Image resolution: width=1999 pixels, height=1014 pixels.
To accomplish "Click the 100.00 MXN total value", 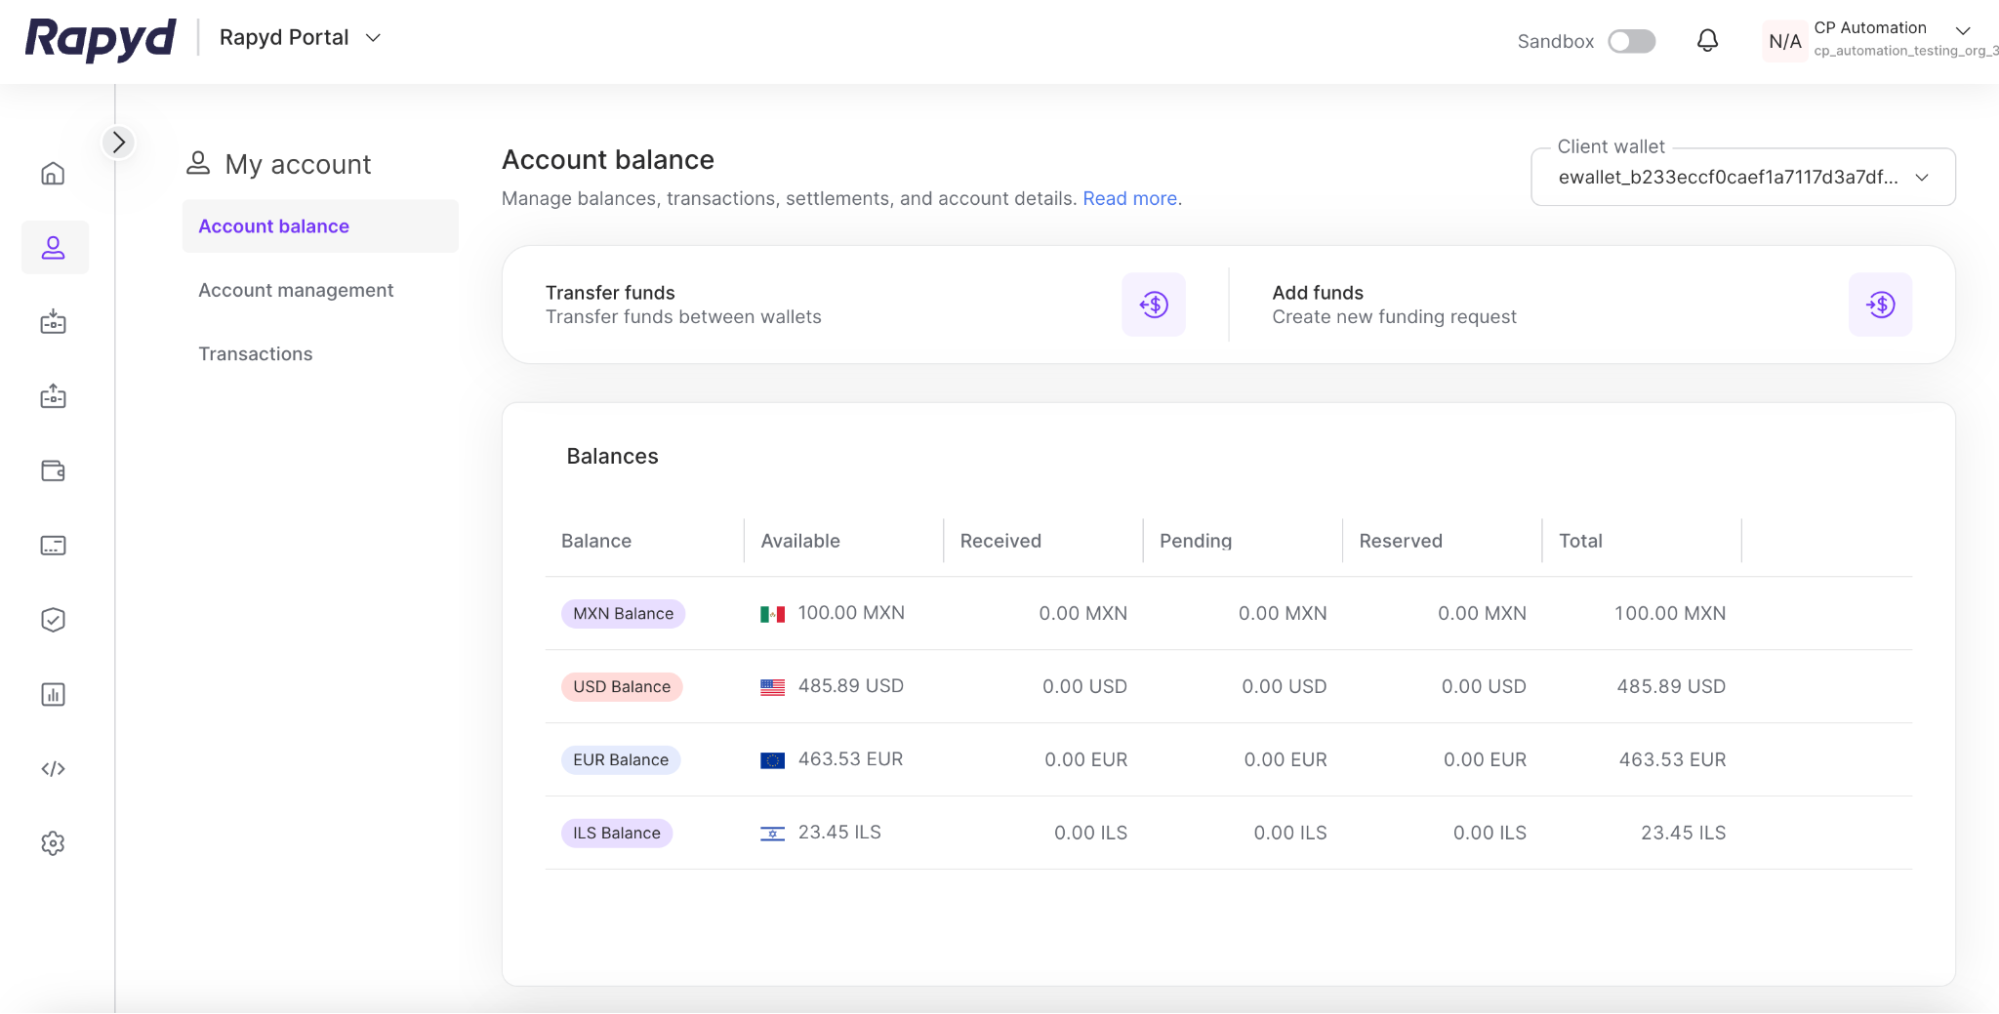I will tap(1670, 613).
